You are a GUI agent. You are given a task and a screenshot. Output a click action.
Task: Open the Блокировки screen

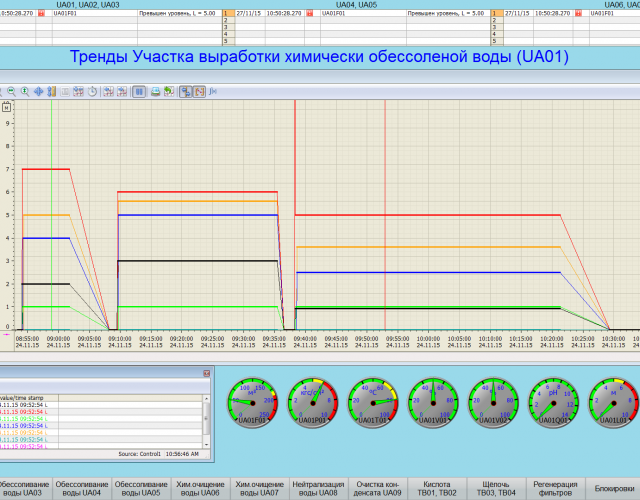click(615, 487)
